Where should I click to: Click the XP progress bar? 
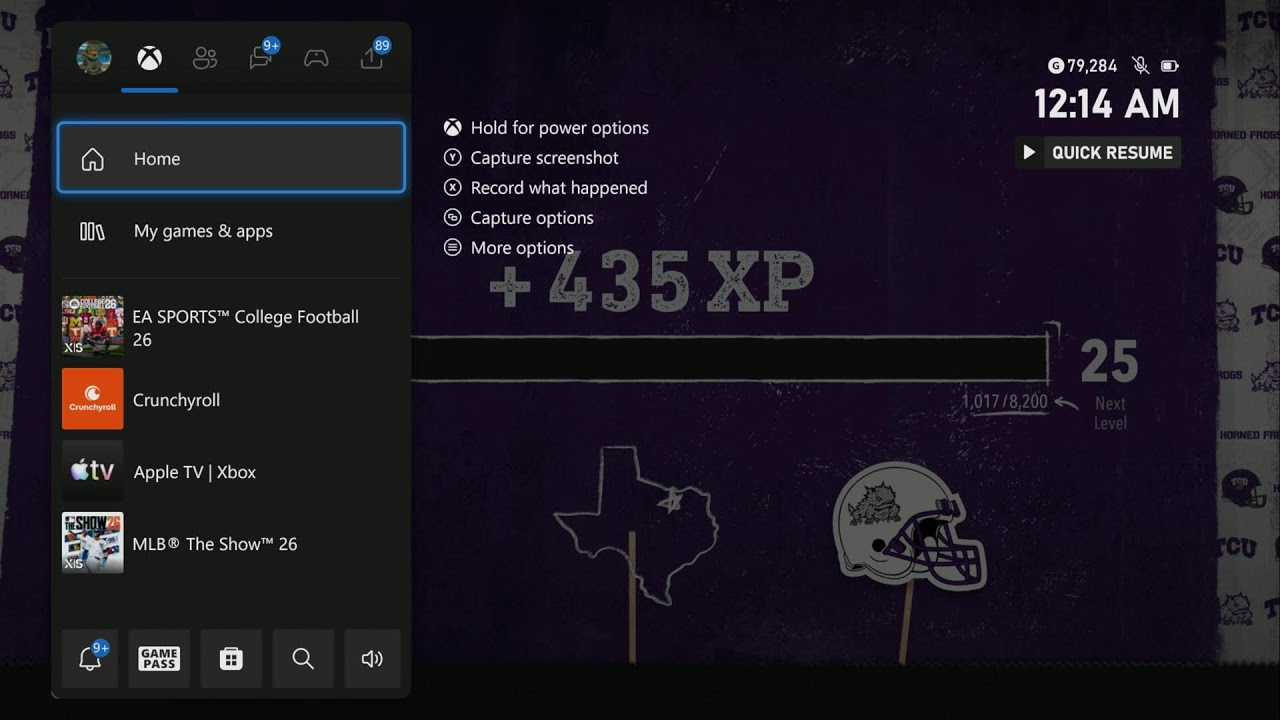click(x=729, y=358)
